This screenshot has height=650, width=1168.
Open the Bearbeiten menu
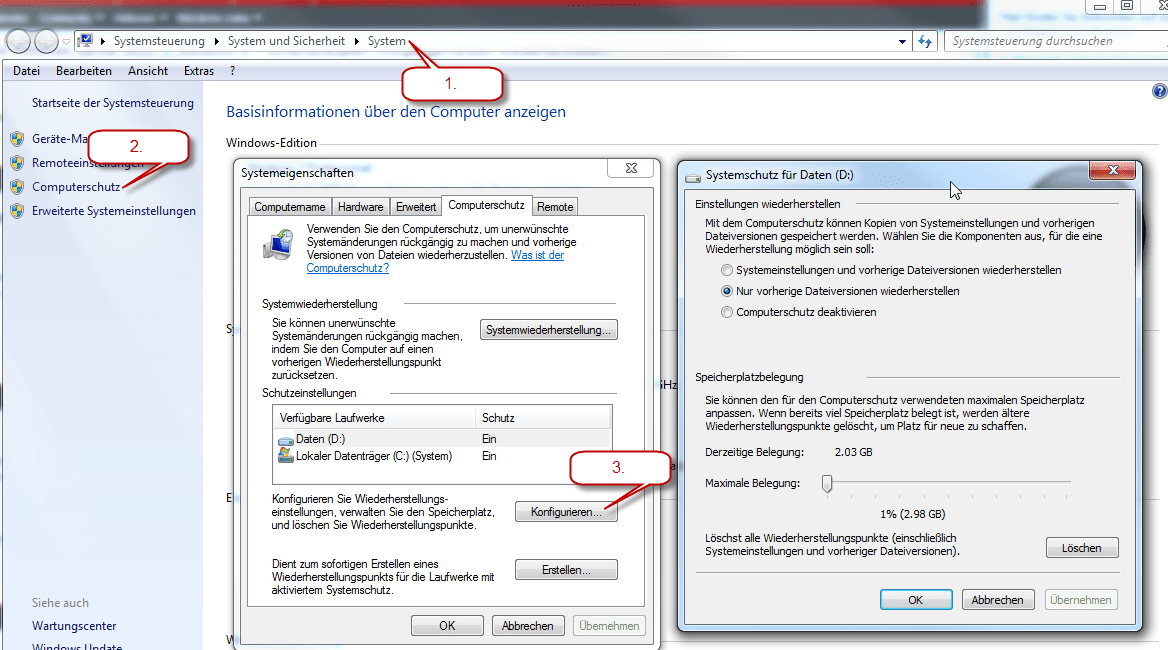point(83,71)
